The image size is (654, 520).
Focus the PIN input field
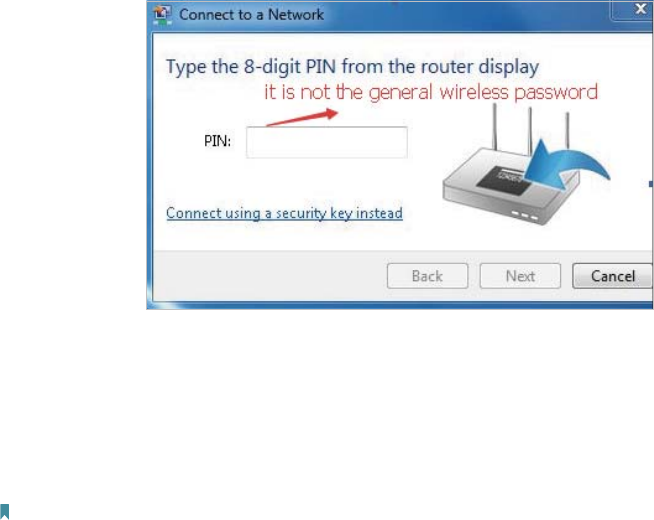coord(327,142)
